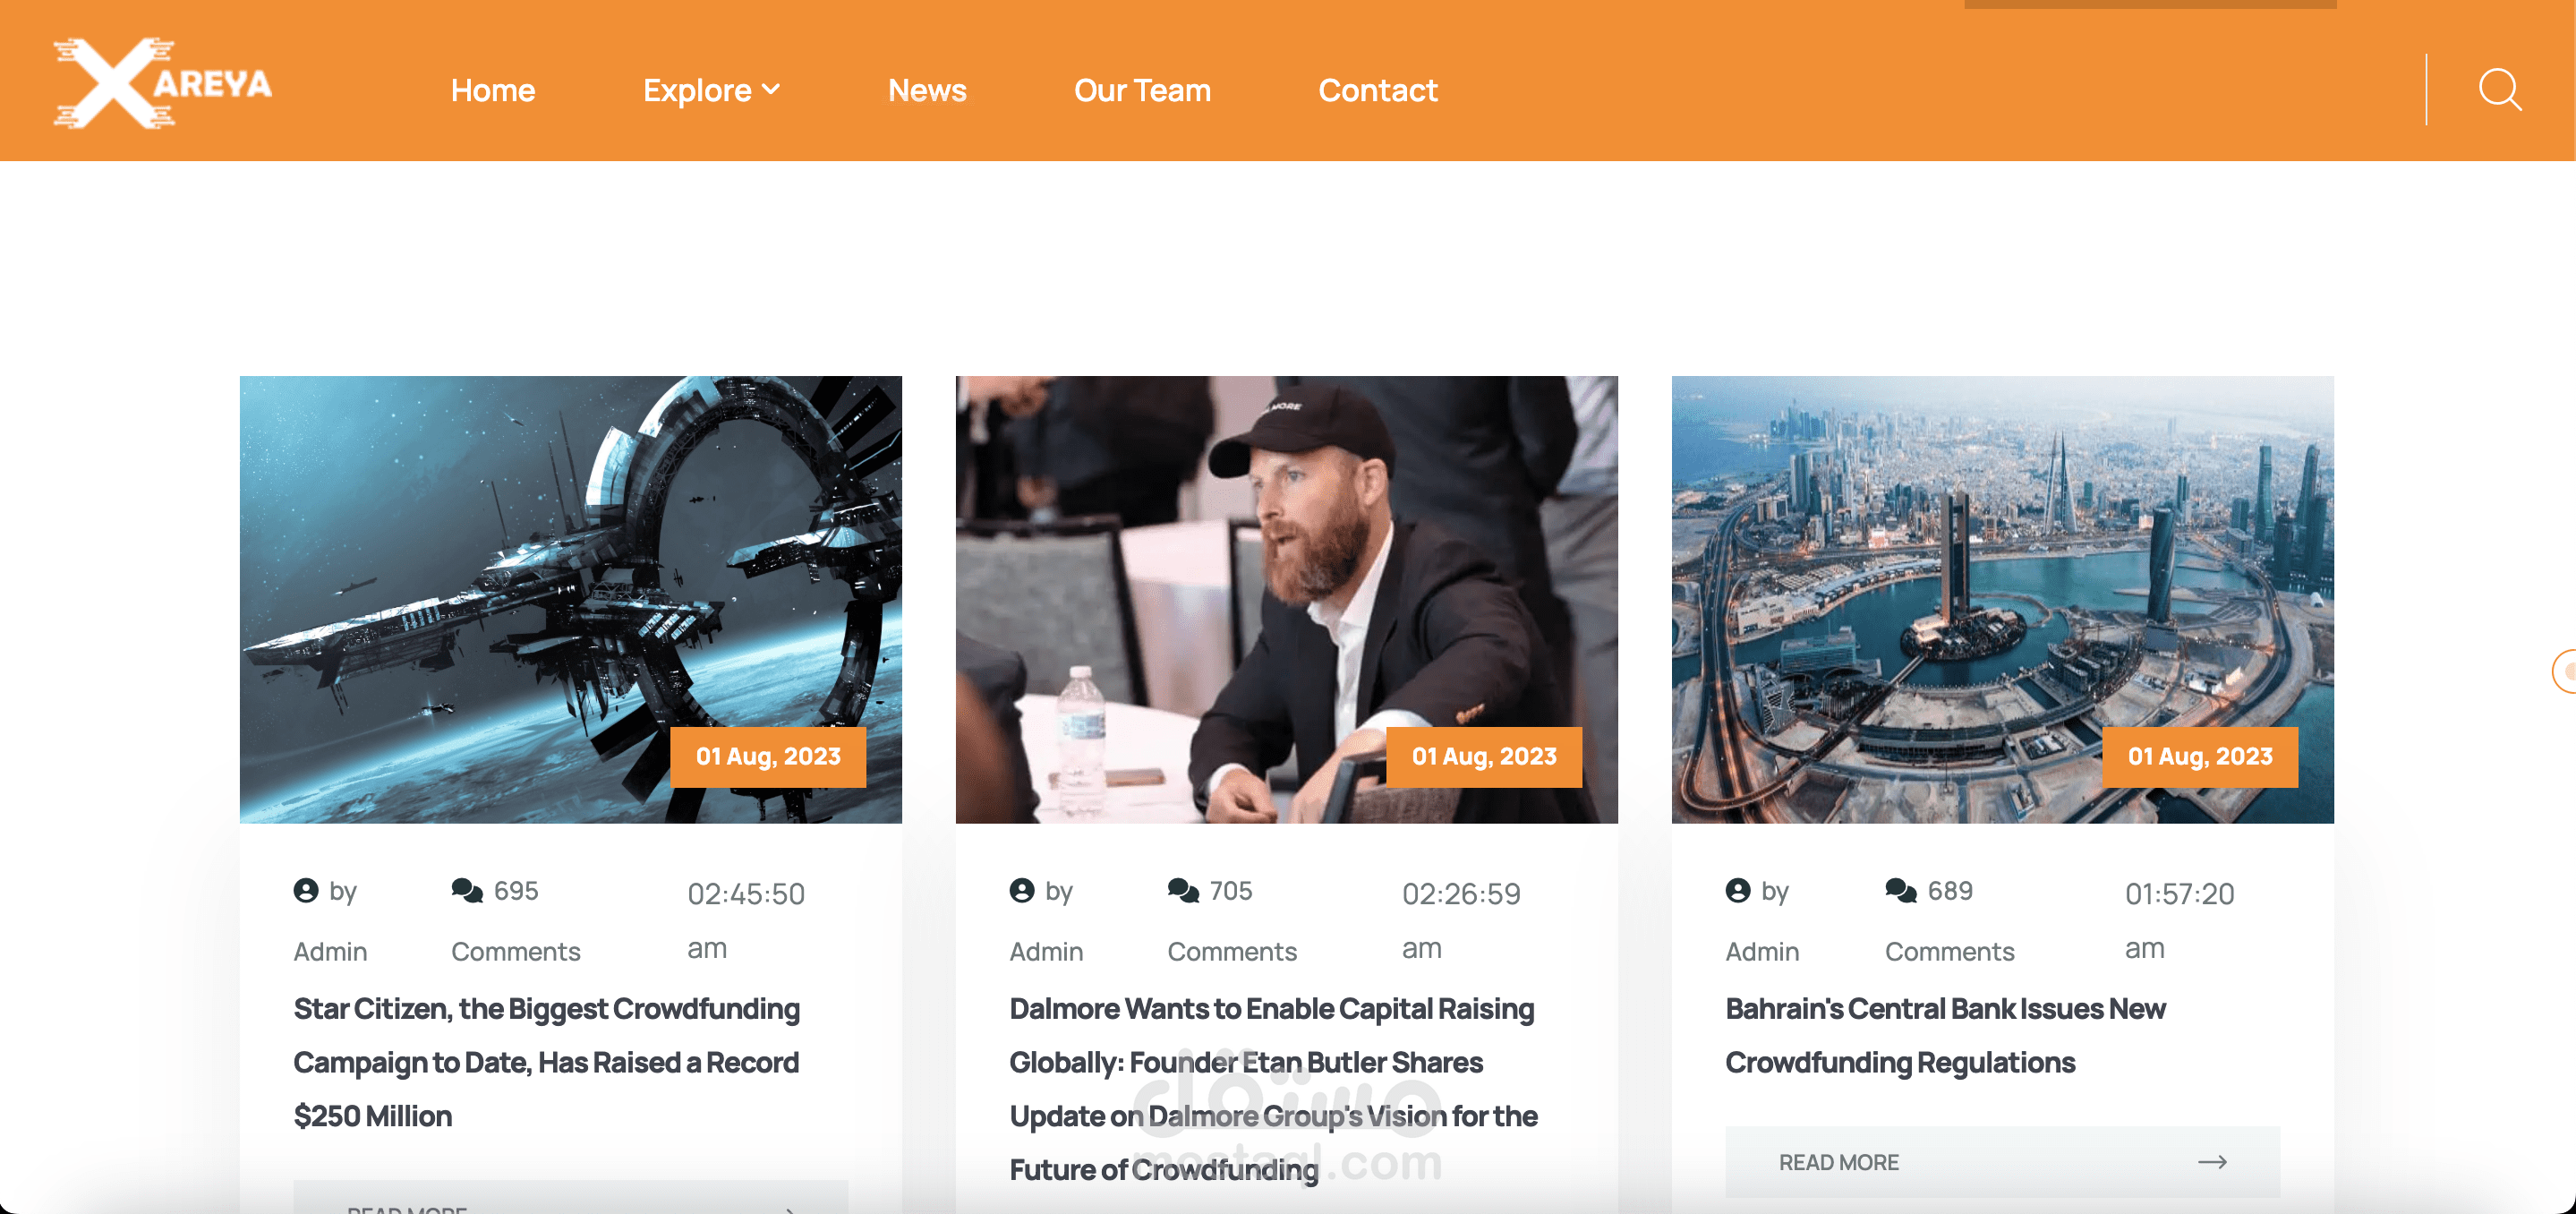The image size is (2576, 1214).
Task: Go to the Home menu item
Action: point(493,90)
